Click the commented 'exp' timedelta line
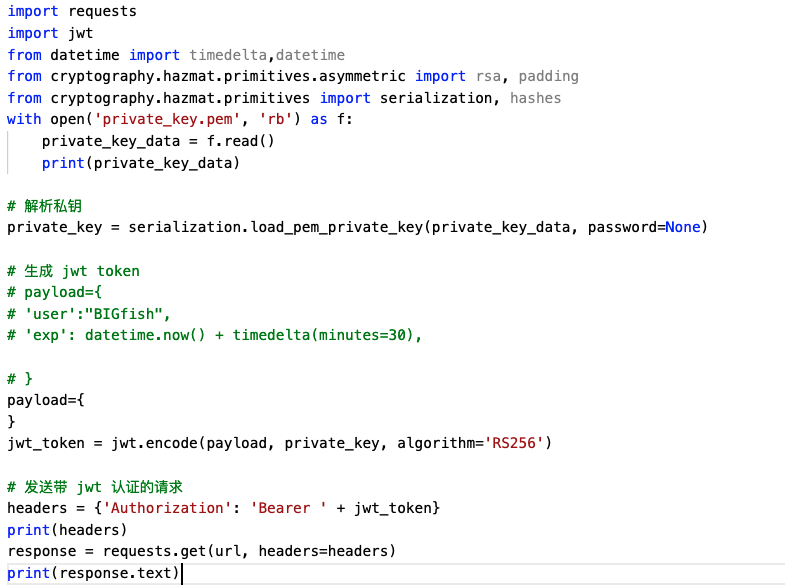 [214, 335]
